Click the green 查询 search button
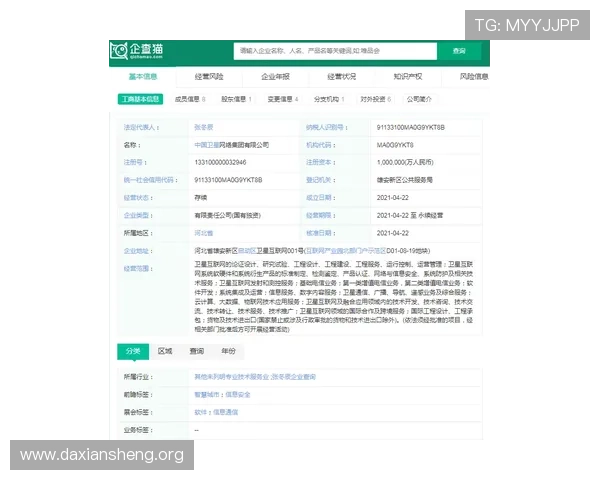Image resolution: width=600 pixels, height=480 pixels. [459, 51]
